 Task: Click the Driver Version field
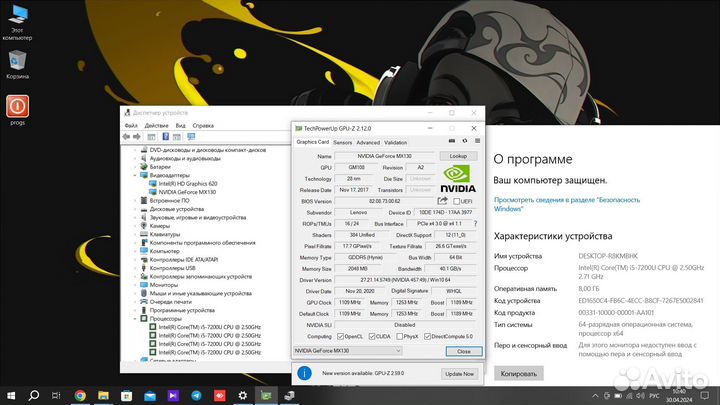click(405, 280)
